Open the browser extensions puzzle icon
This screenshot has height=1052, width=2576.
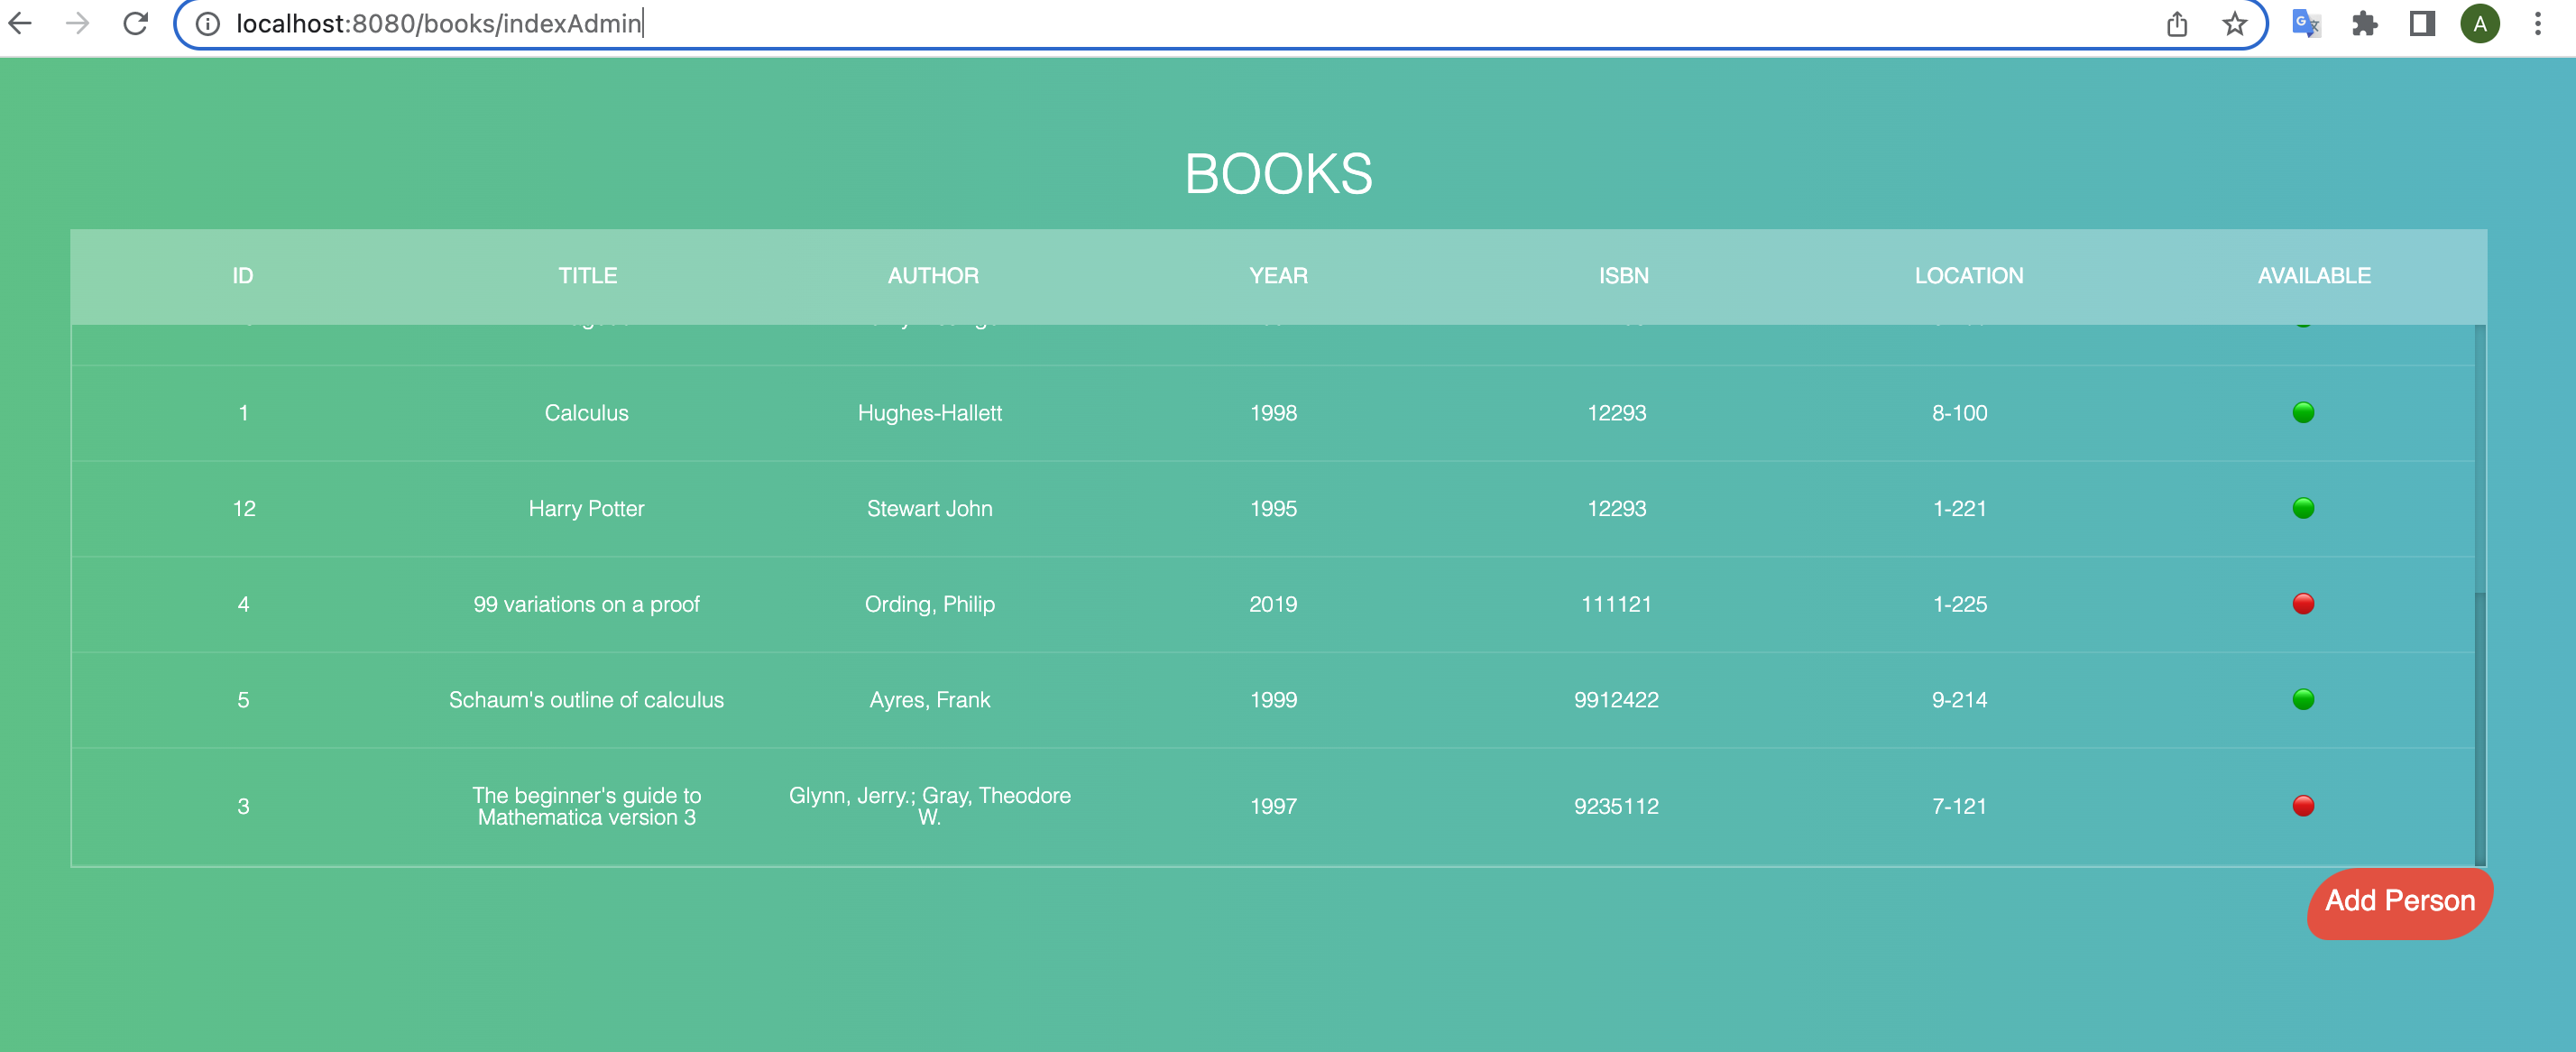click(2366, 24)
